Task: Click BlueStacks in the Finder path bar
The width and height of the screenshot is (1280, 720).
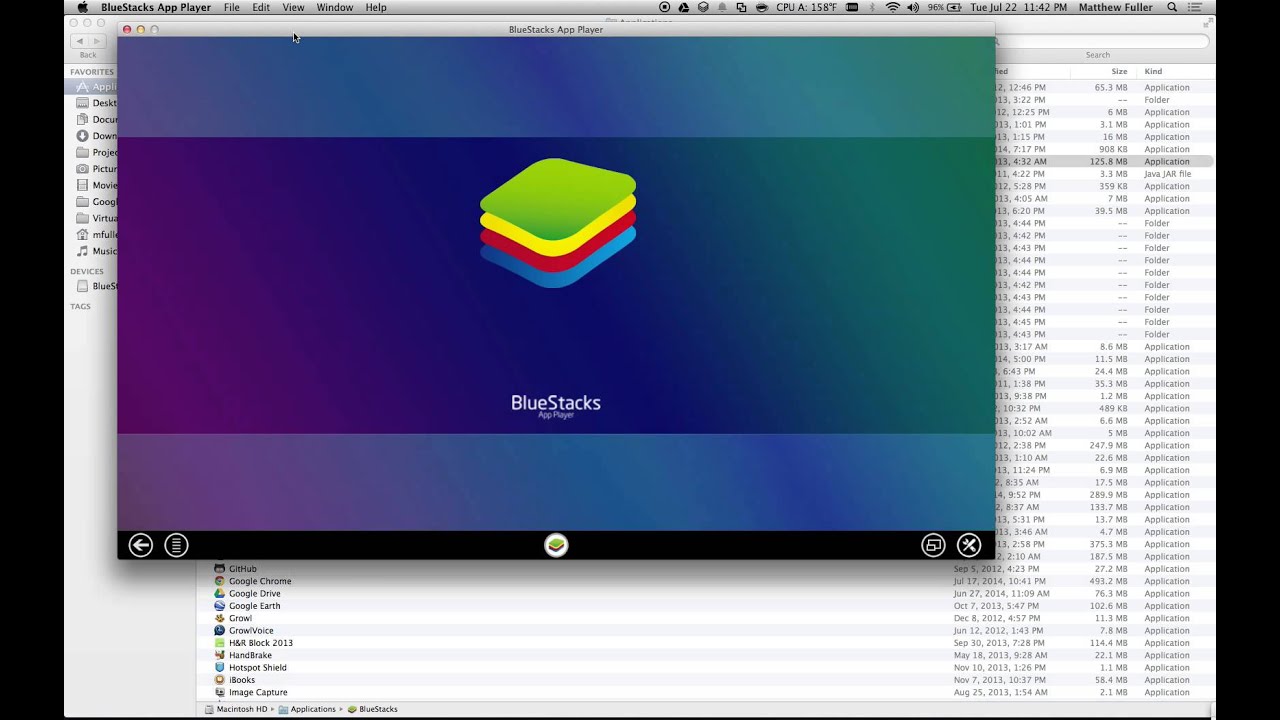Action: click(x=373, y=709)
